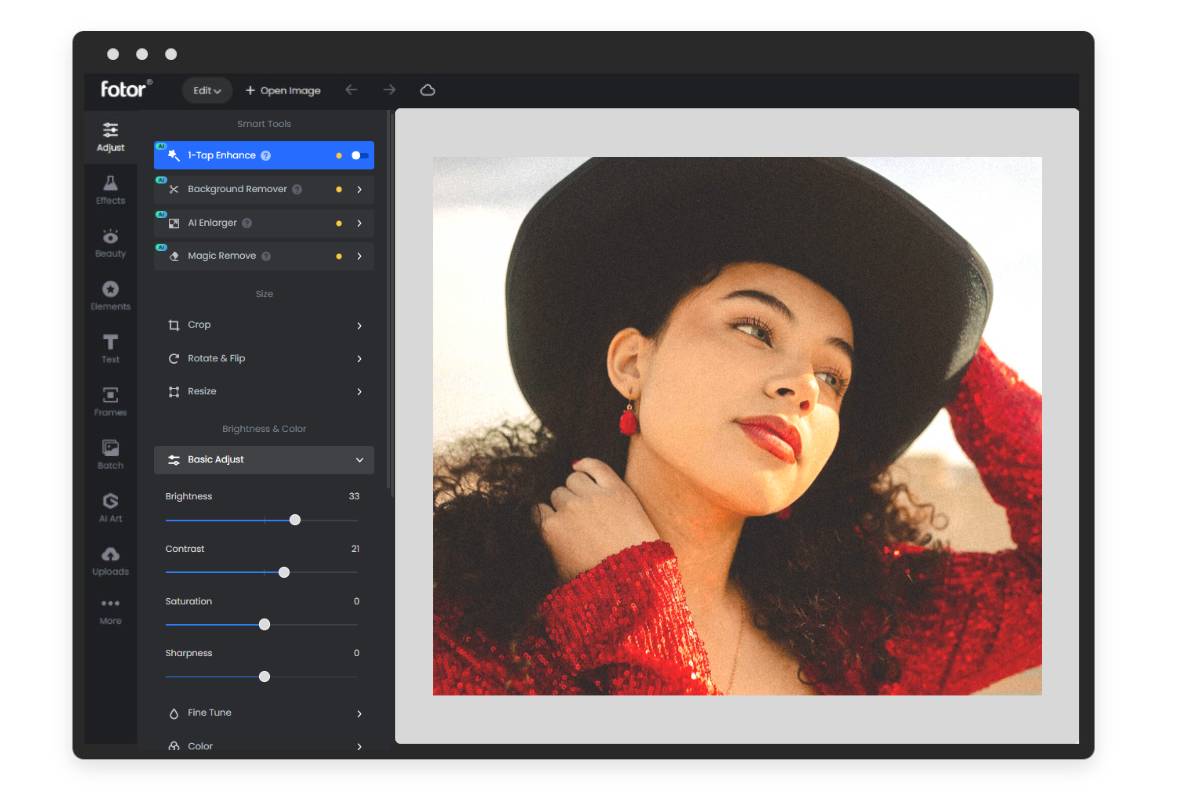Open the Beauty tools panel
Viewport: 1200px width, 800px height.
(x=110, y=242)
